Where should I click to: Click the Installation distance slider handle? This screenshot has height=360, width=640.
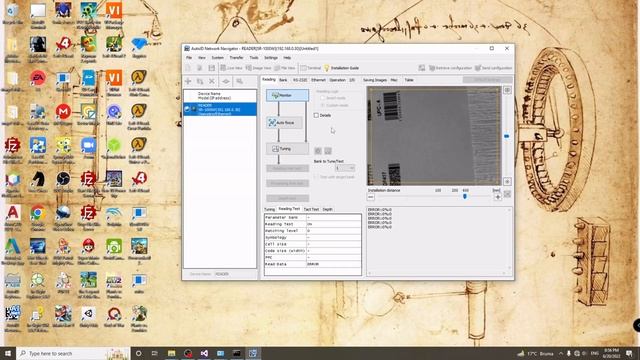pyautogui.click(x=464, y=197)
